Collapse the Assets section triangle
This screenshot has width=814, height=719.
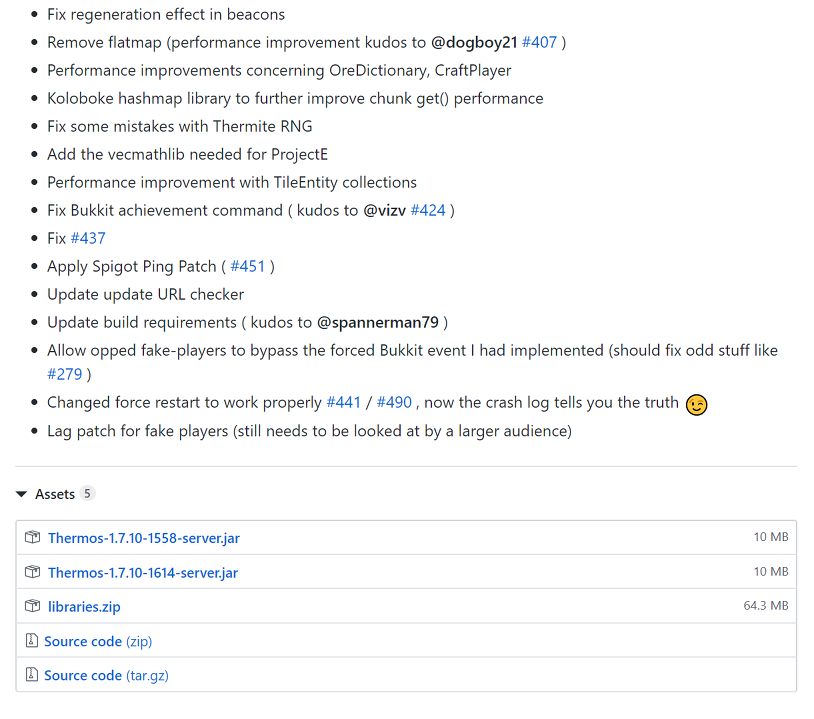(21, 494)
